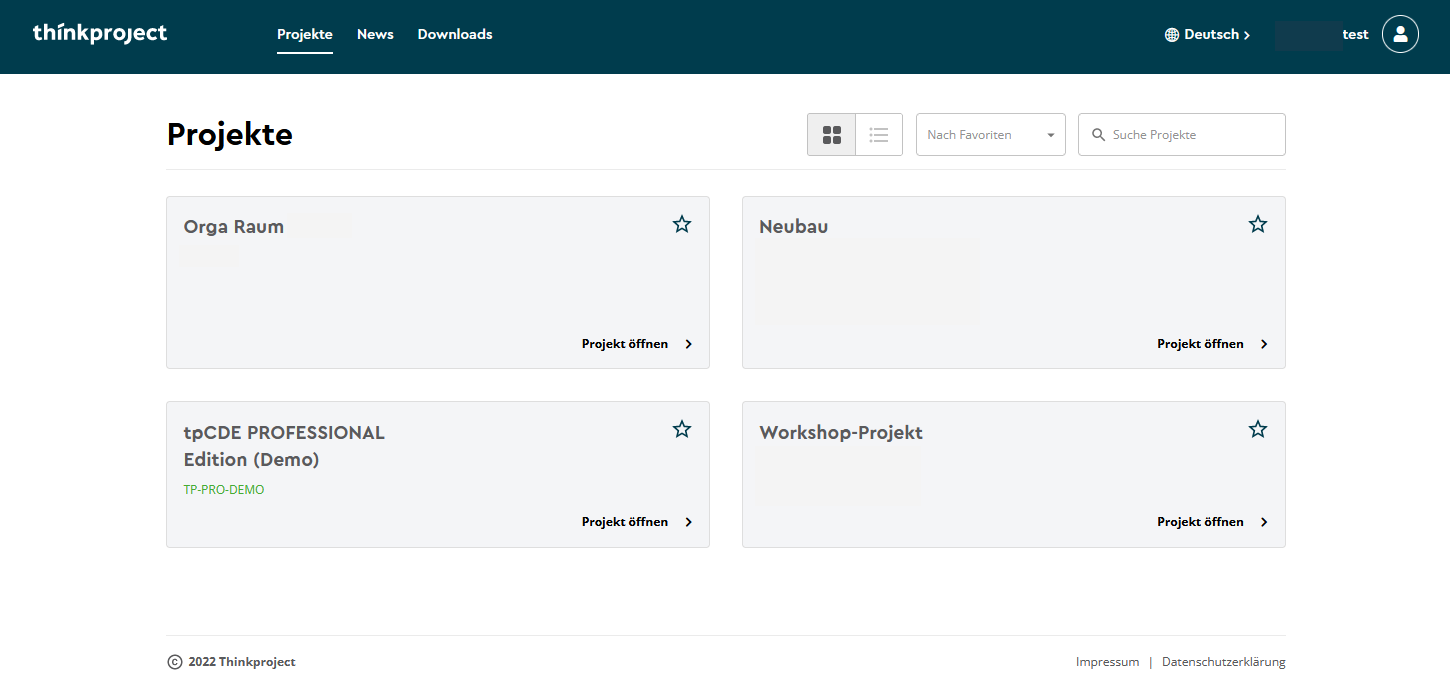The height and width of the screenshot is (684, 1450).
Task: Mark Workshop-Projekt as favorite
Action: point(1258,429)
